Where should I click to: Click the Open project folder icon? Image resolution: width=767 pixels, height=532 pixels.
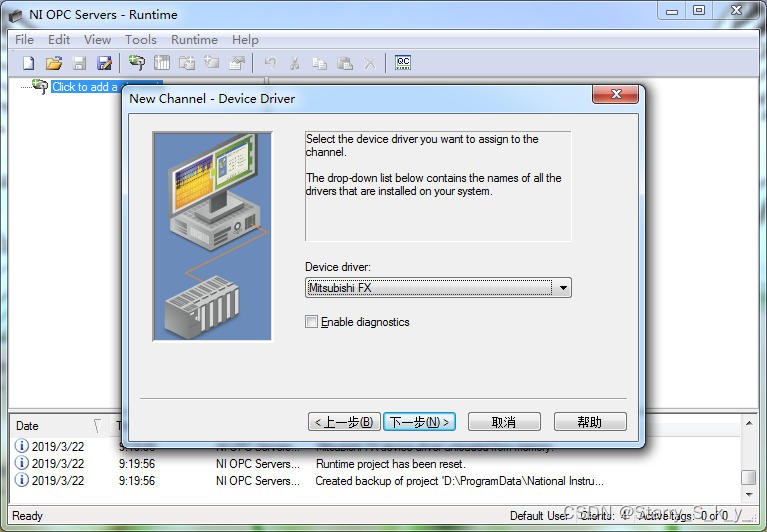tap(54, 63)
